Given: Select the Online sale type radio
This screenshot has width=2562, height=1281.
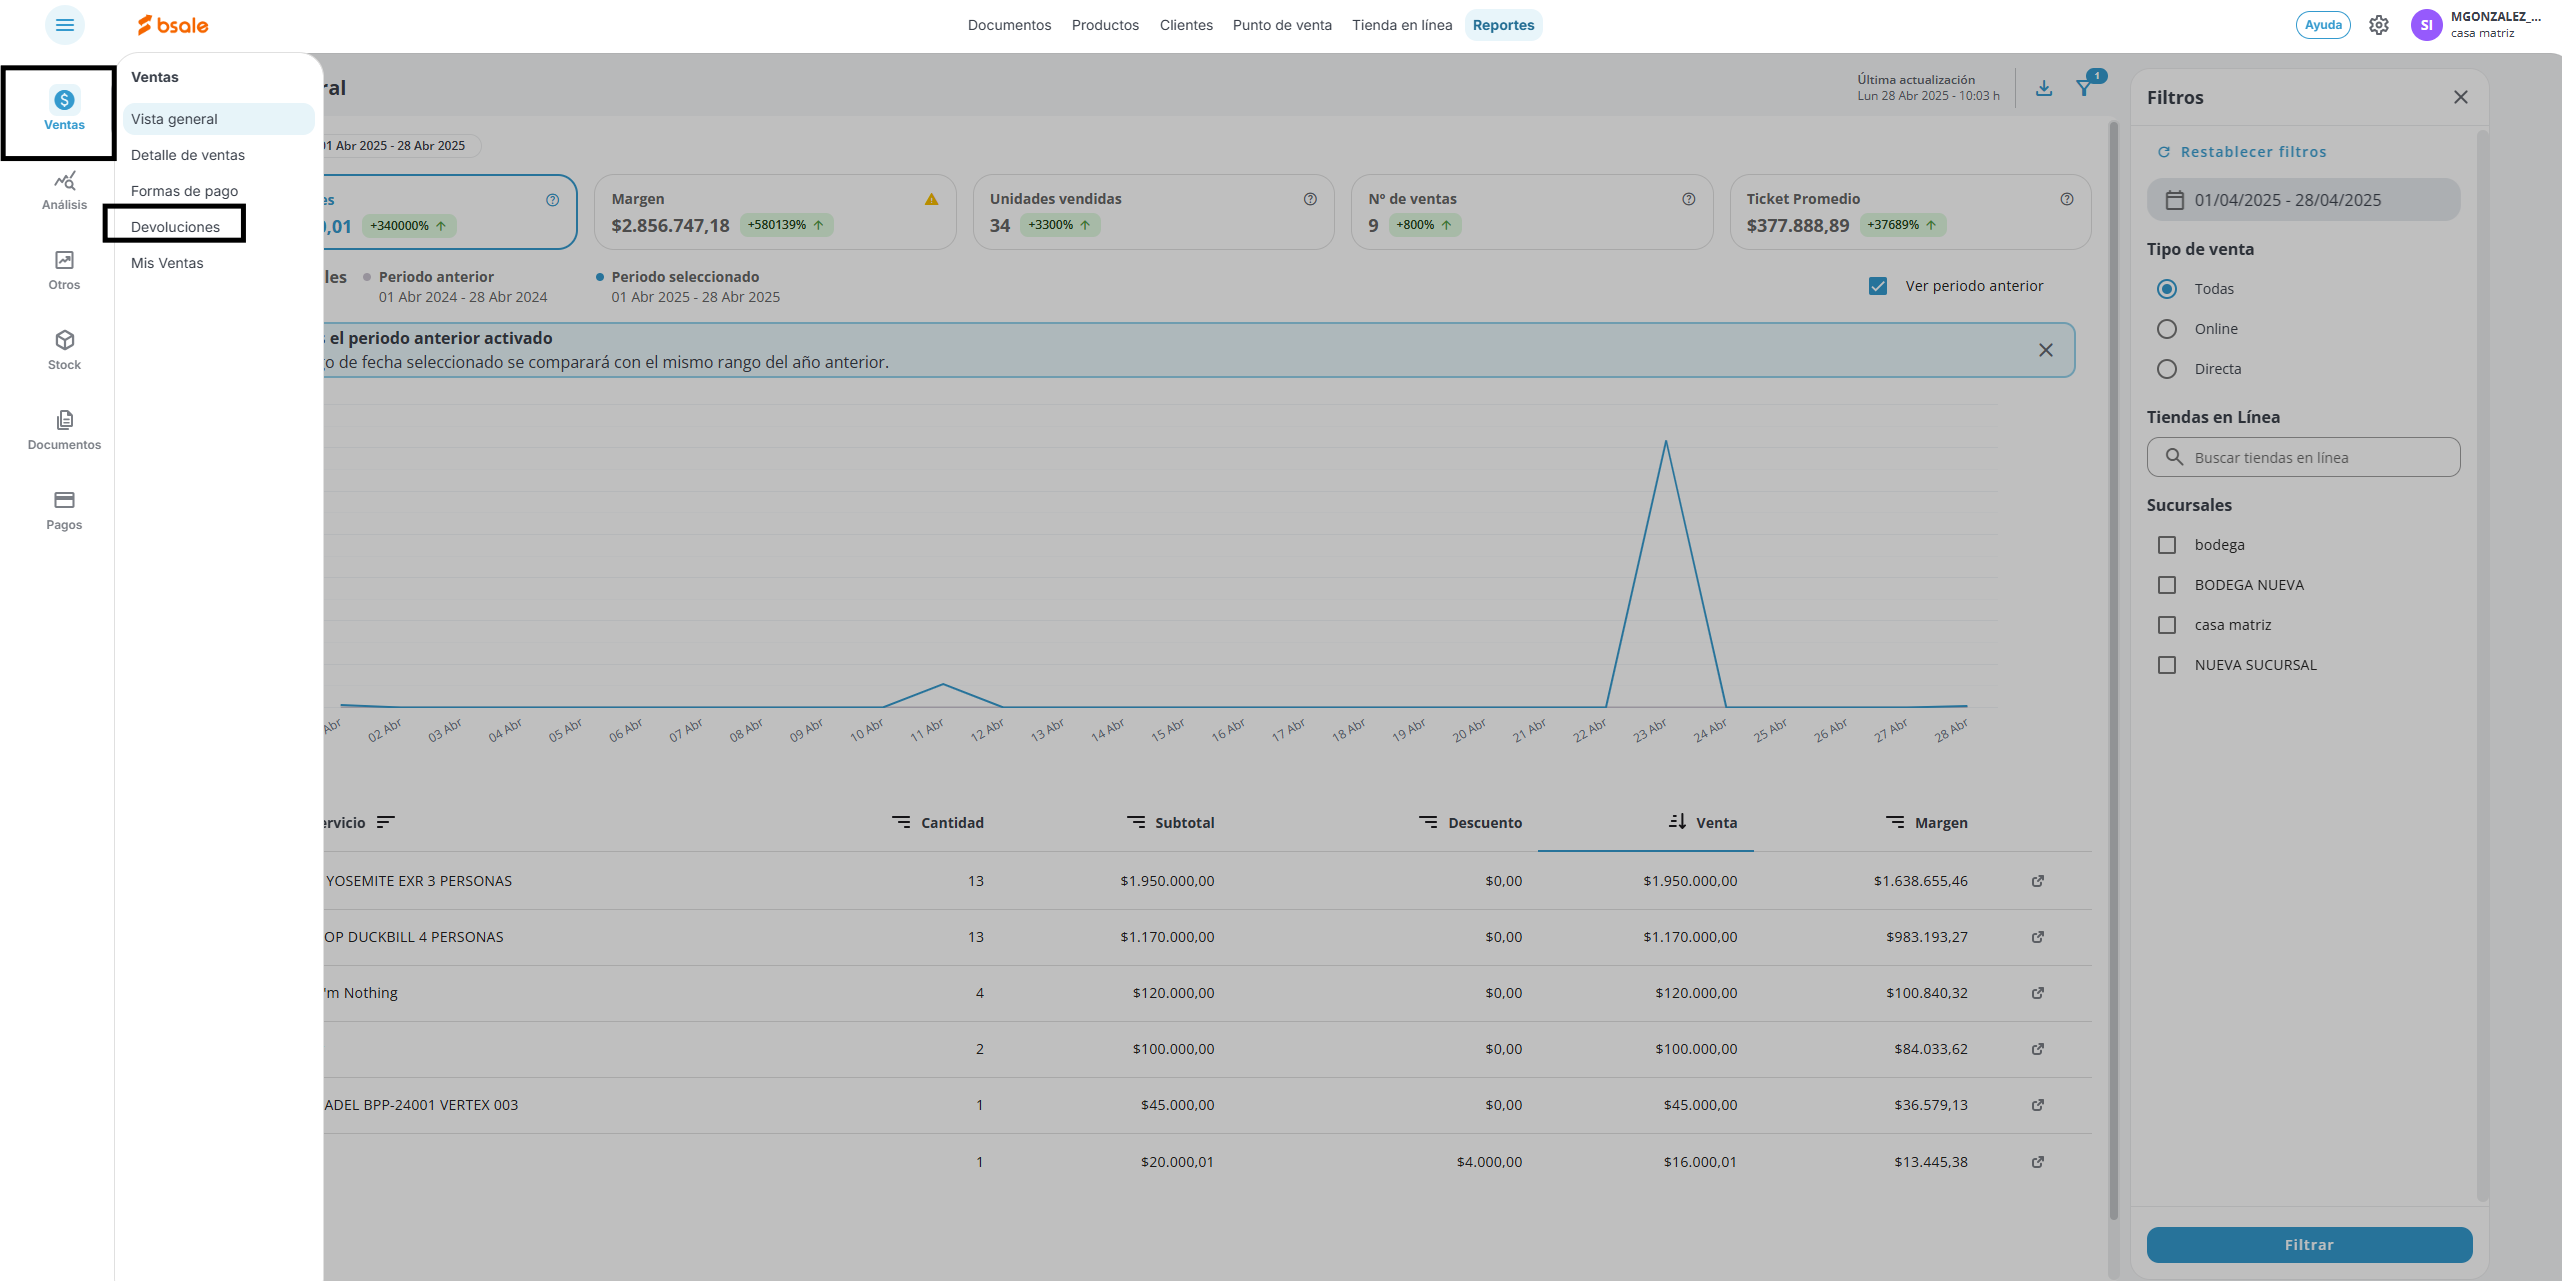Looking at the screenshot, I should point(2167,329).
